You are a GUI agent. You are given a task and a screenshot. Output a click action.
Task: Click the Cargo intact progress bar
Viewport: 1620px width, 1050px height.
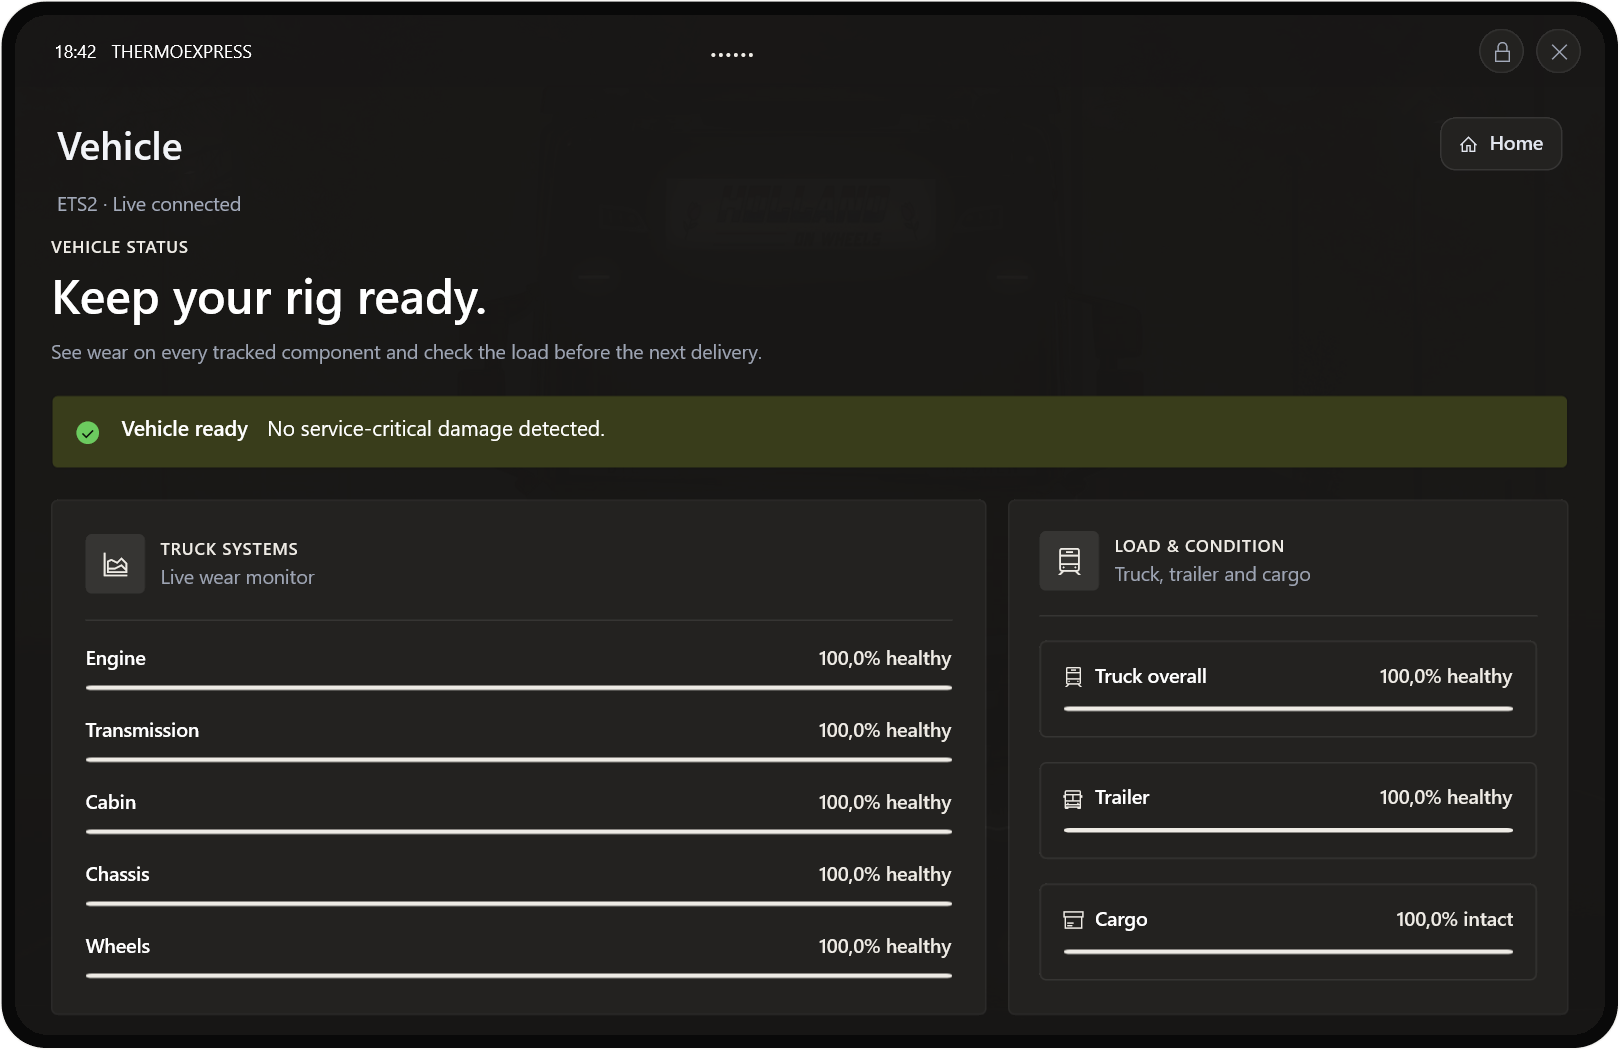click(1288, 952)
